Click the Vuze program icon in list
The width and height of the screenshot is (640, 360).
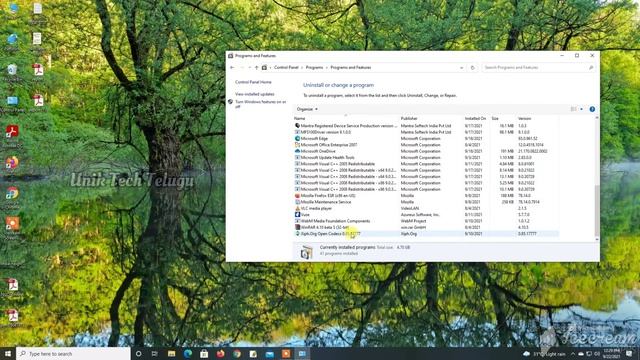tap(297, 214)
